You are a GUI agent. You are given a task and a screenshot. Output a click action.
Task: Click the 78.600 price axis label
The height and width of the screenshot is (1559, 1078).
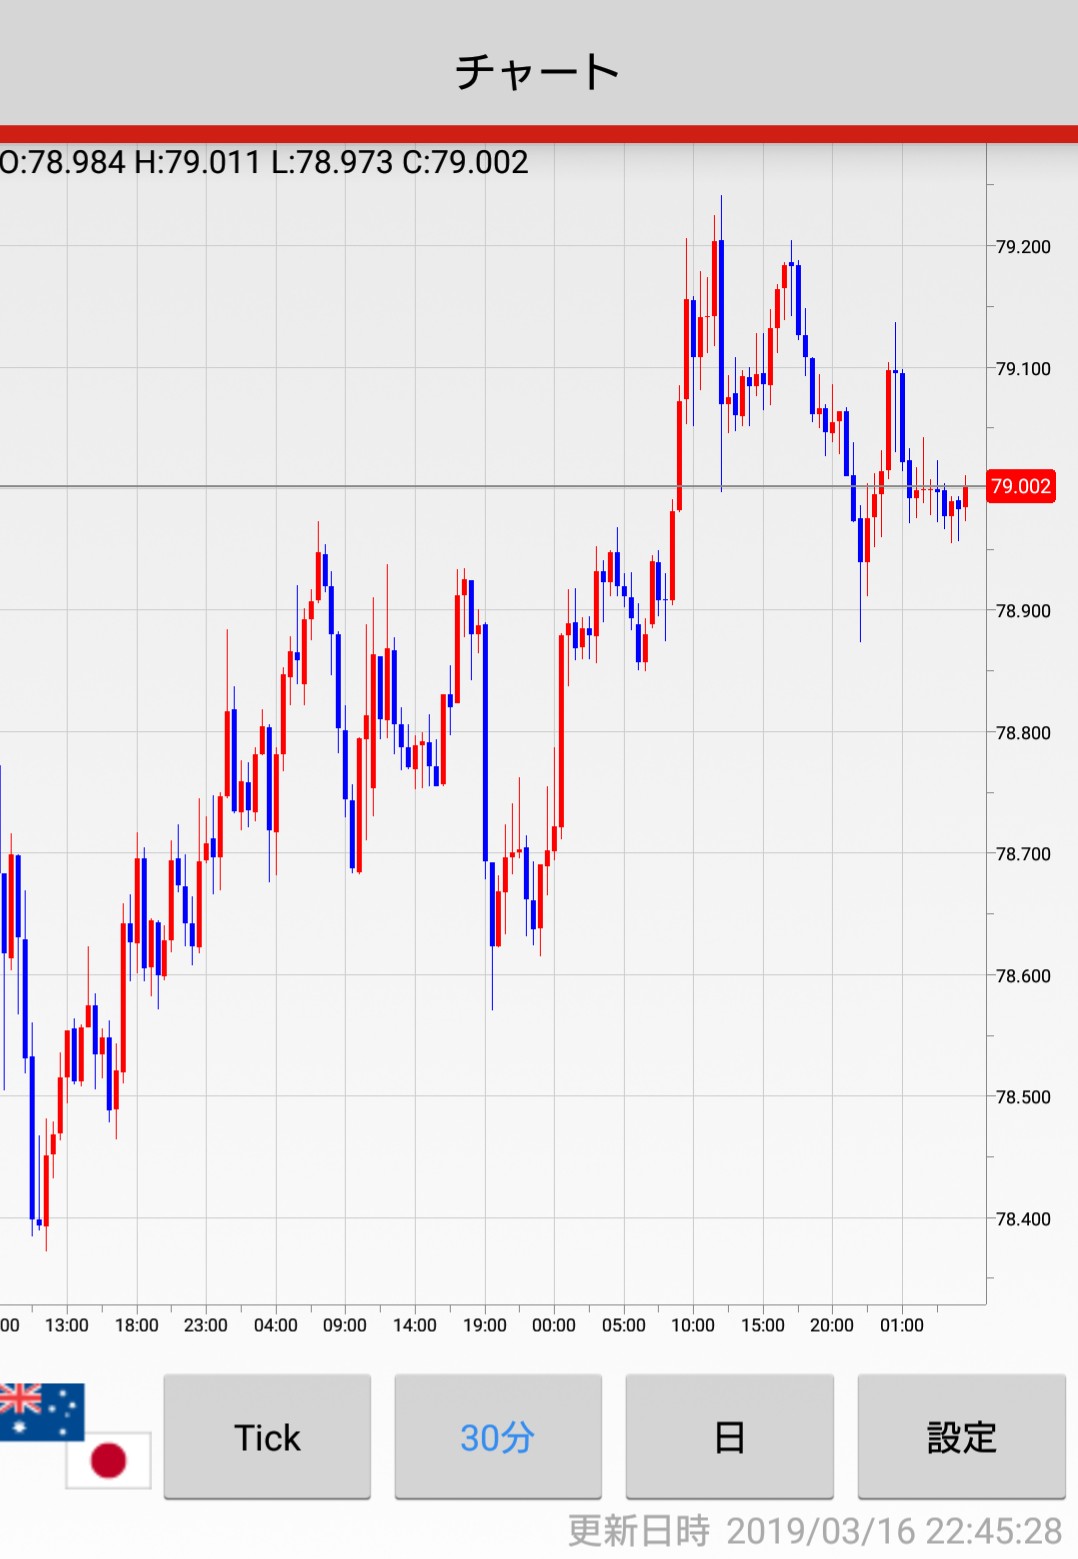pyautogui.click(x=1023, y=976)
